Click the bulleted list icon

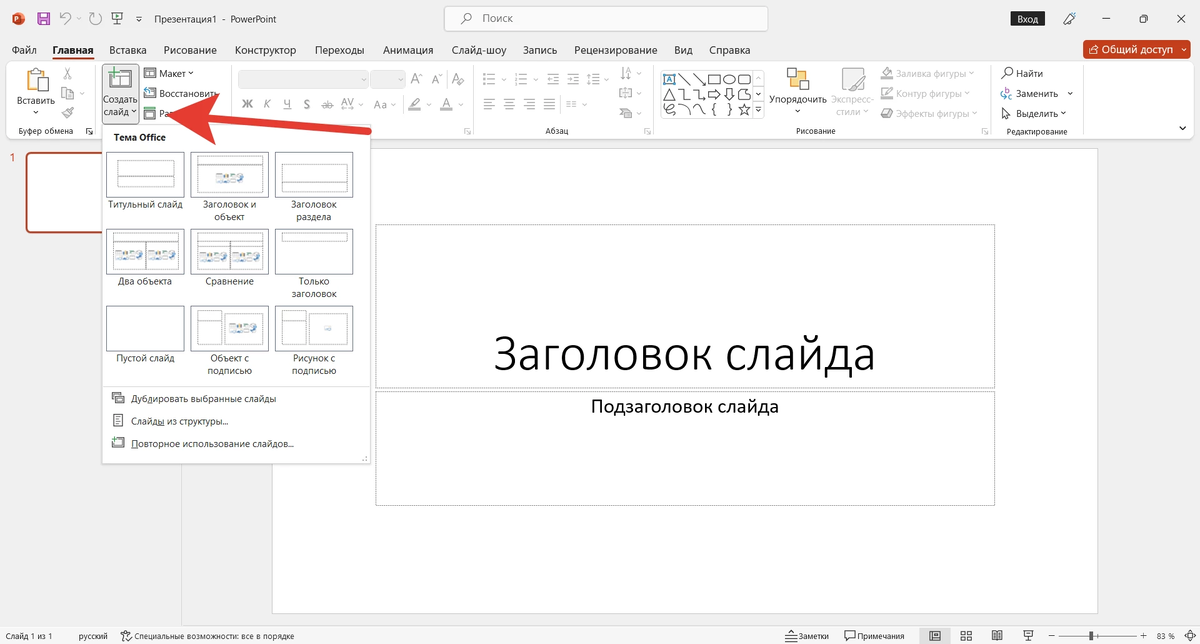click(489, 79)
